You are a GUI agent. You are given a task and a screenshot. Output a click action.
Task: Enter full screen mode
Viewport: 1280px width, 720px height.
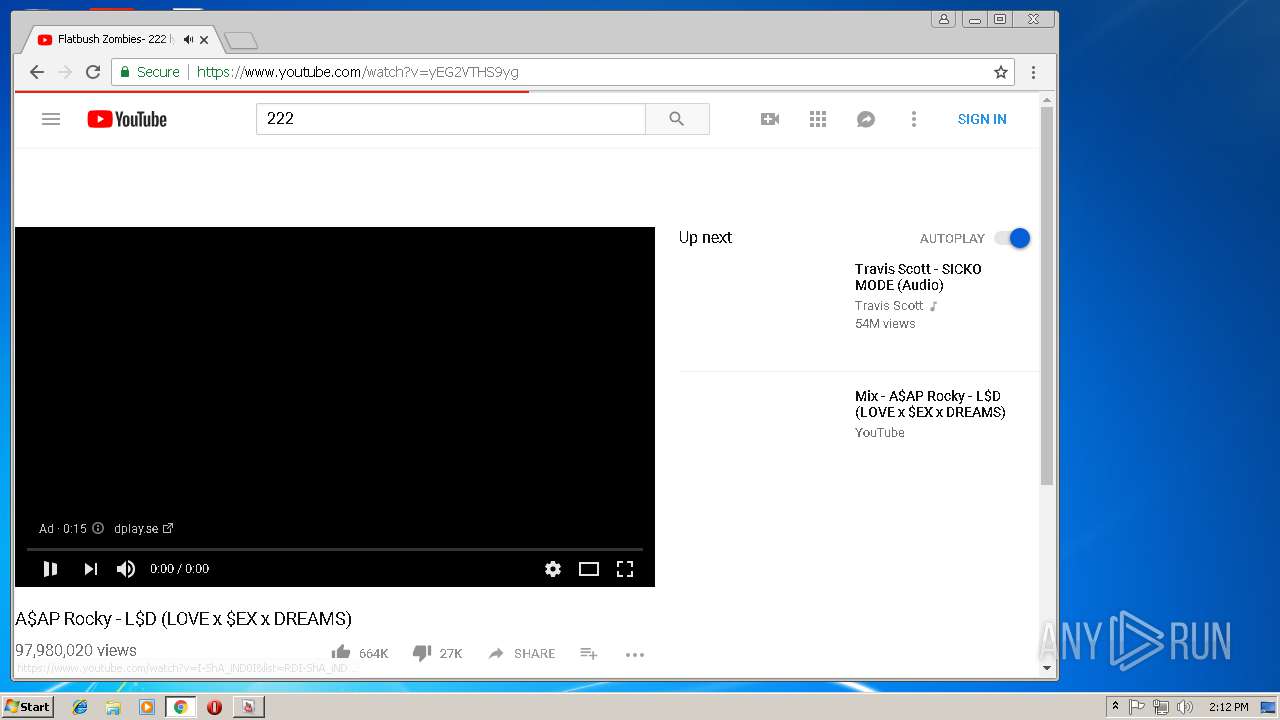point(625,569)
